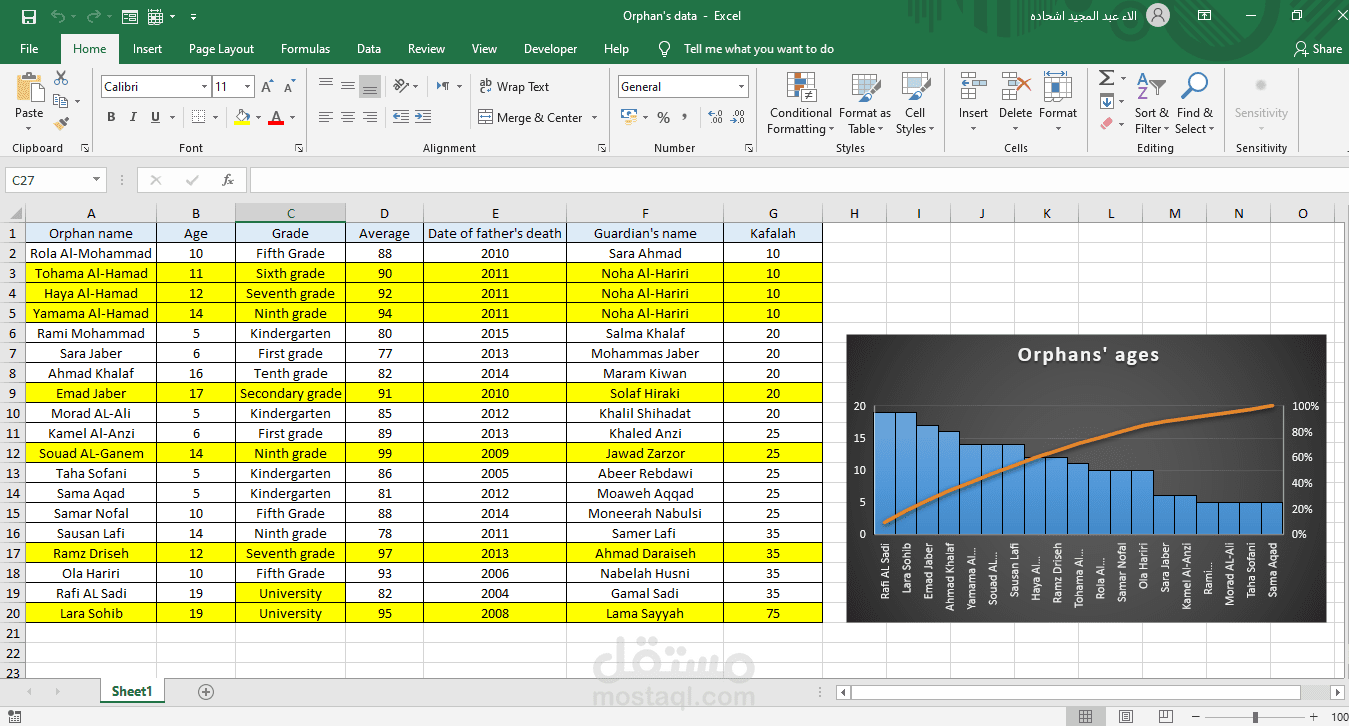1349x726 pixels.
Task: Toggle Underline formatting
Action: coord(157,117)
